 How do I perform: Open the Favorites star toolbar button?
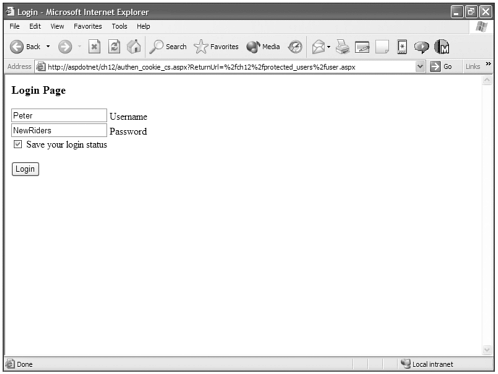click(216, 47)
